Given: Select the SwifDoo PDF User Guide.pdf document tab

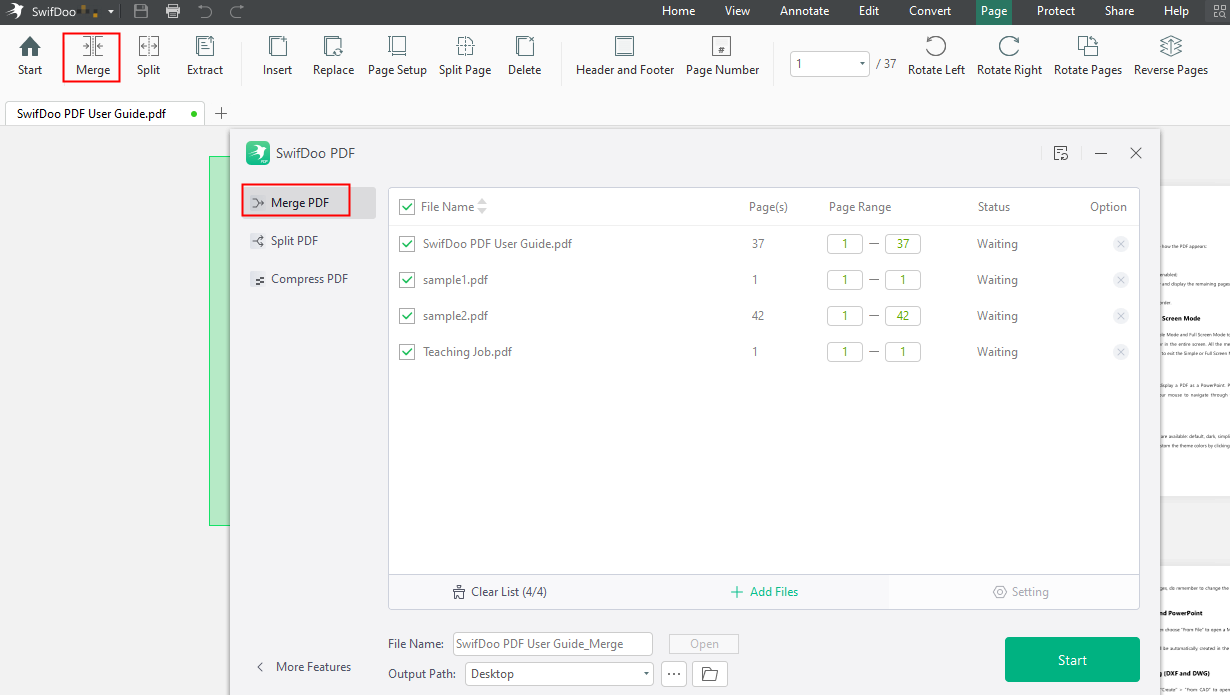Looking at the screenshot, I should [104, 113].
